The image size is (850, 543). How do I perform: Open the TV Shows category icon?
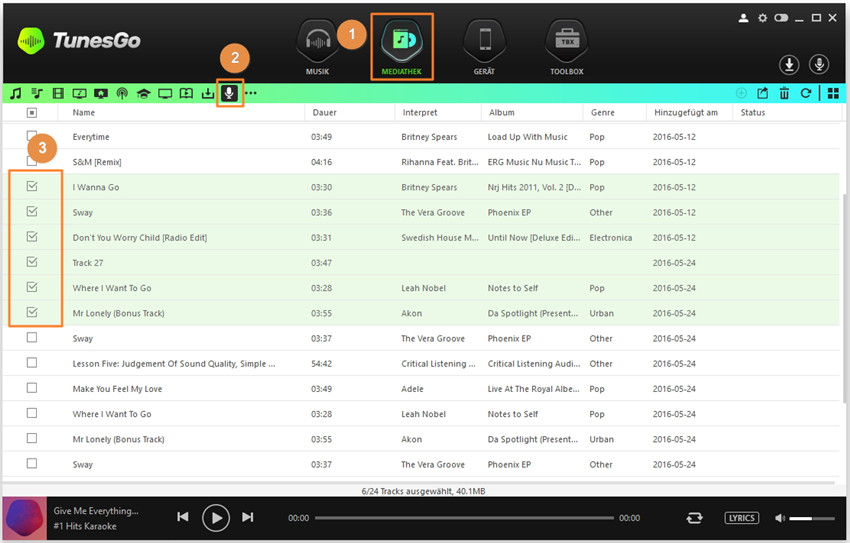[x=165, y=93]
